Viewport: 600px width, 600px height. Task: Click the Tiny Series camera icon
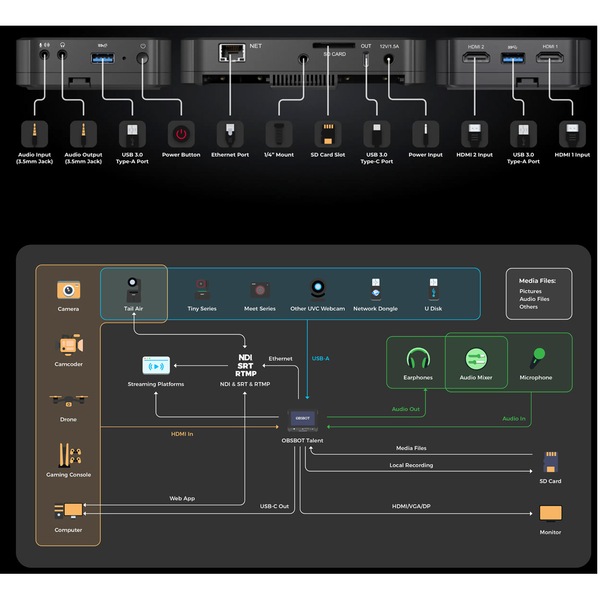[x=202, y=290]
